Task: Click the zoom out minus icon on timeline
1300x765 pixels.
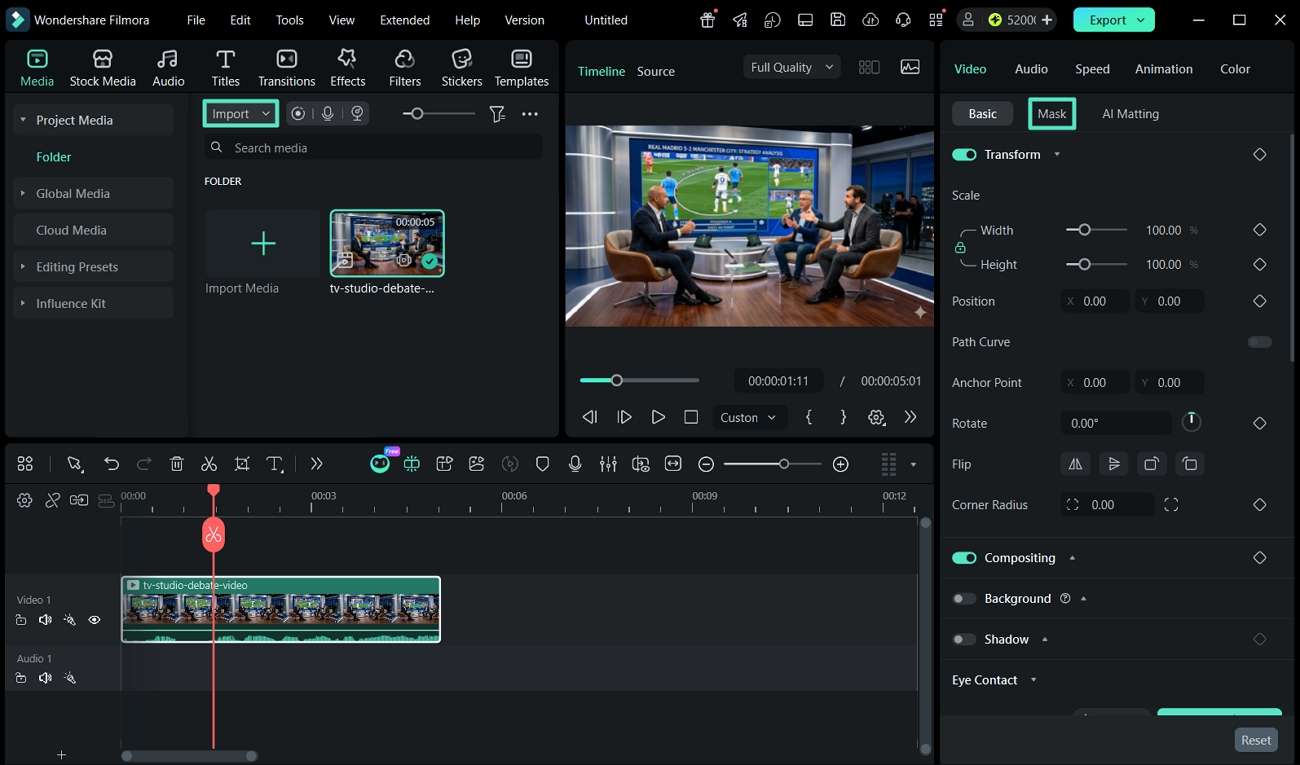Action: click(x=706, y=464)
